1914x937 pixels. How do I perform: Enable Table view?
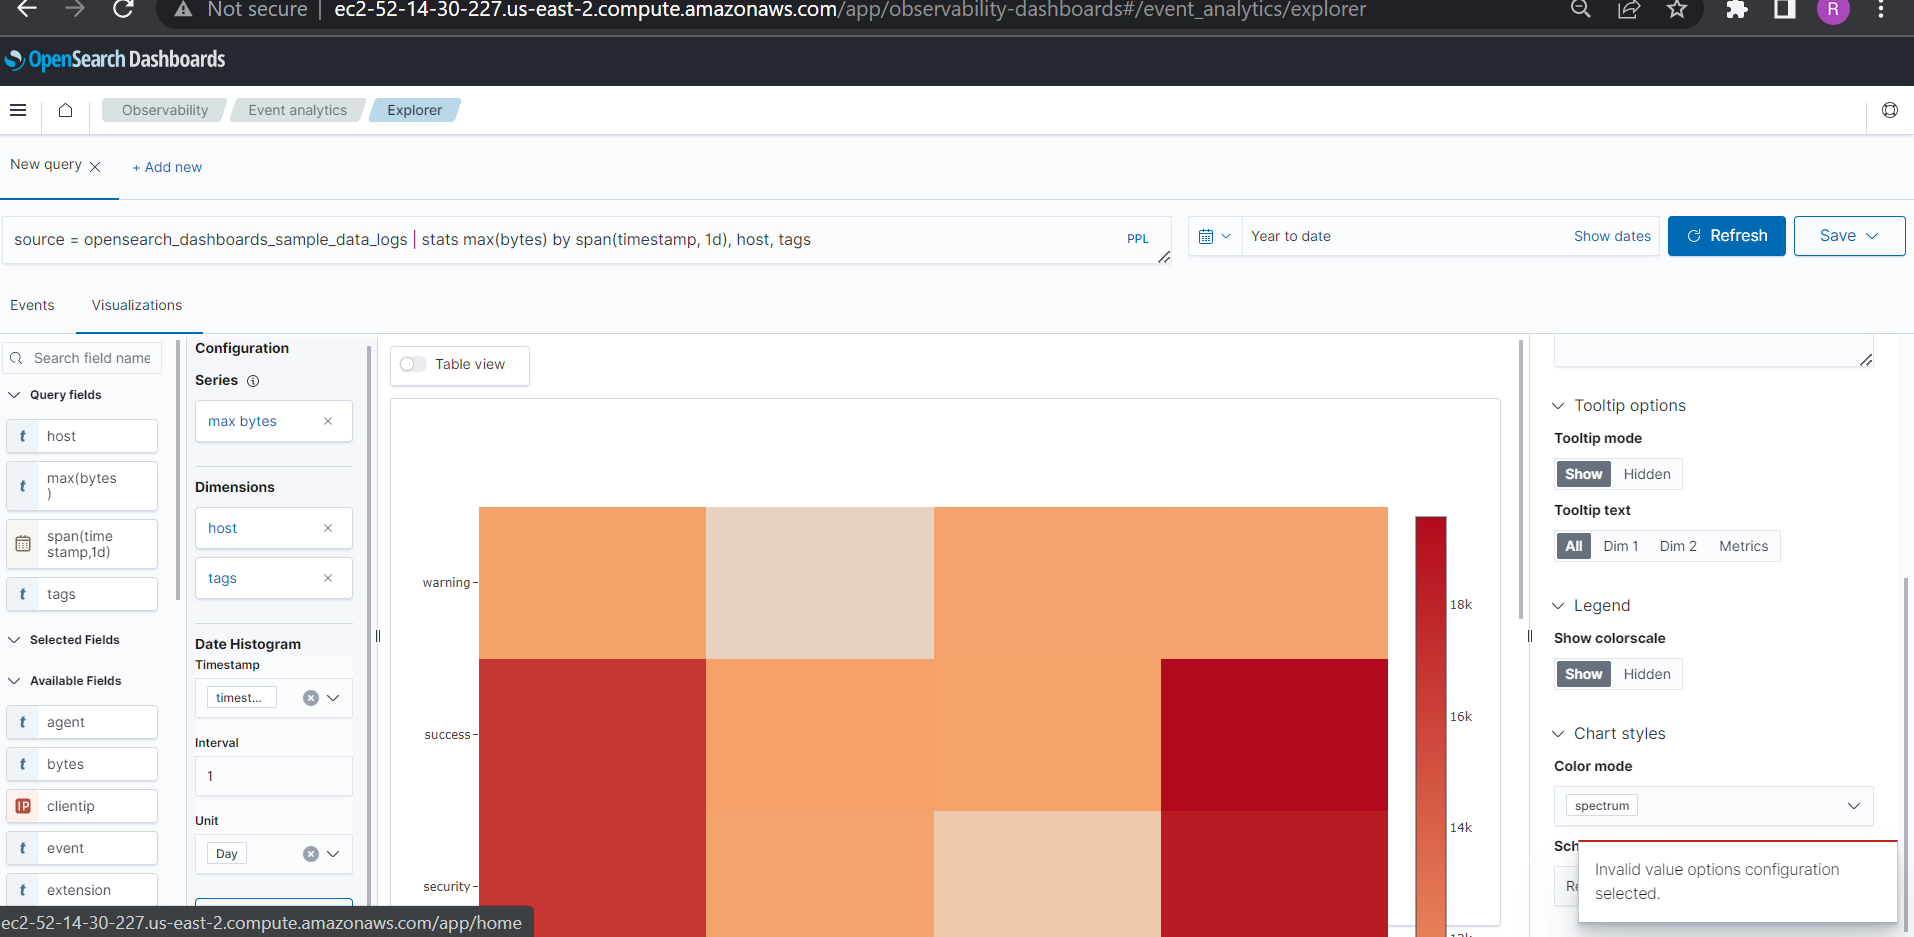(412, 364)
